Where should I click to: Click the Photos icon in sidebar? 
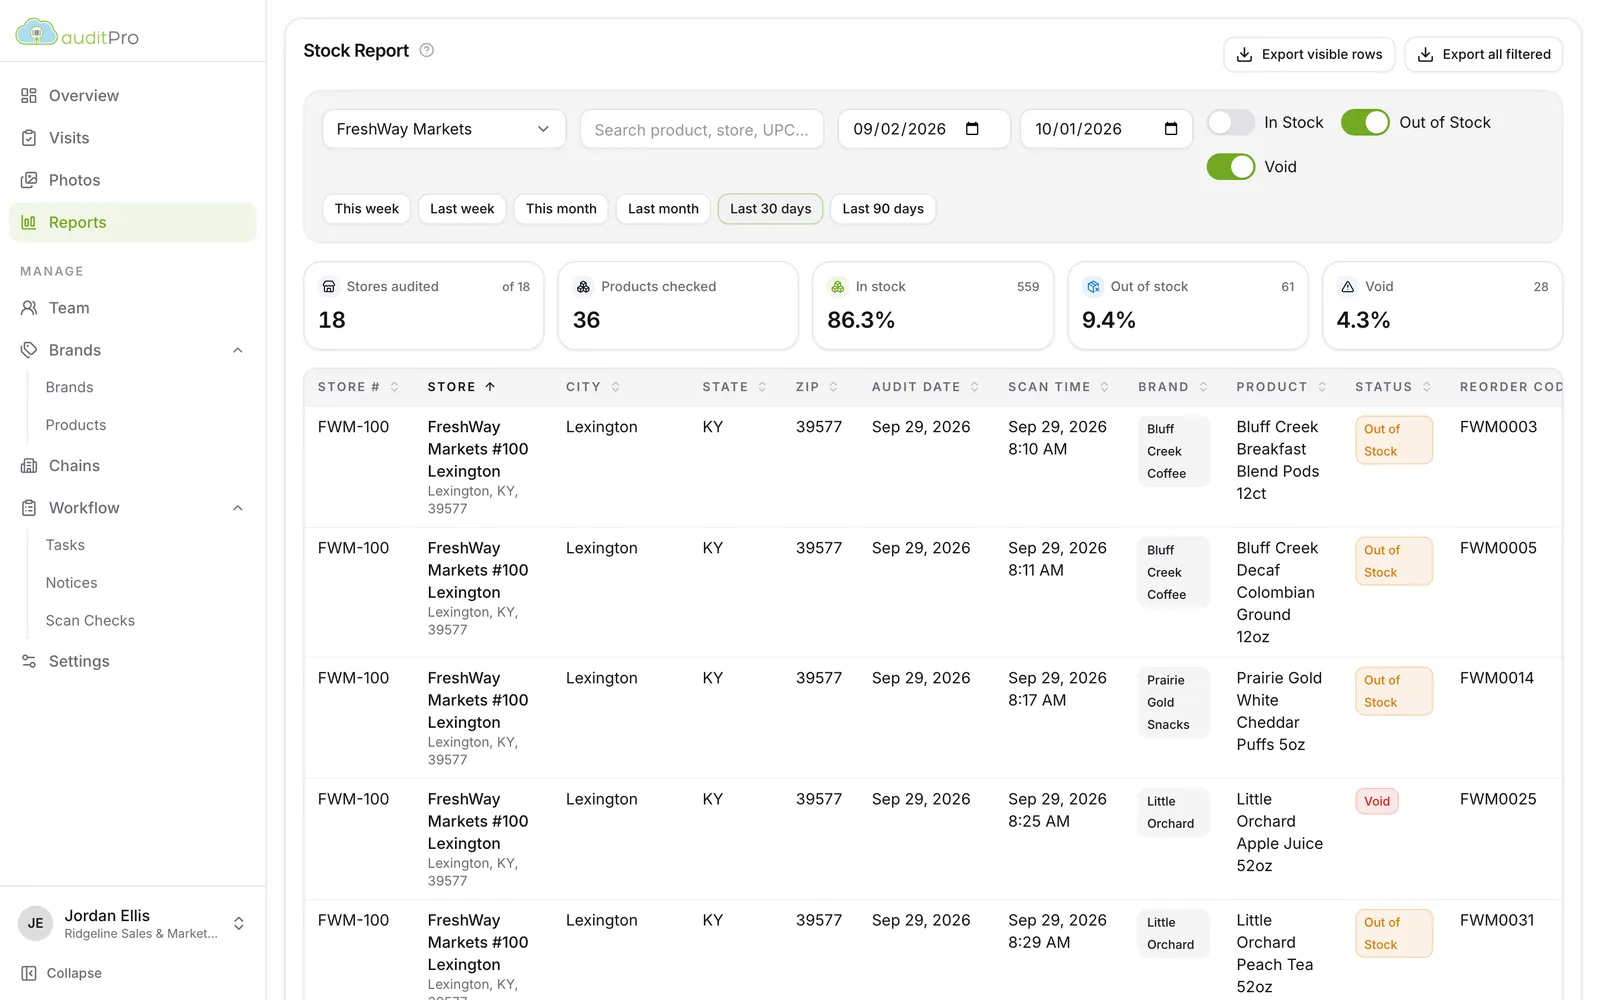pos(29,180)
